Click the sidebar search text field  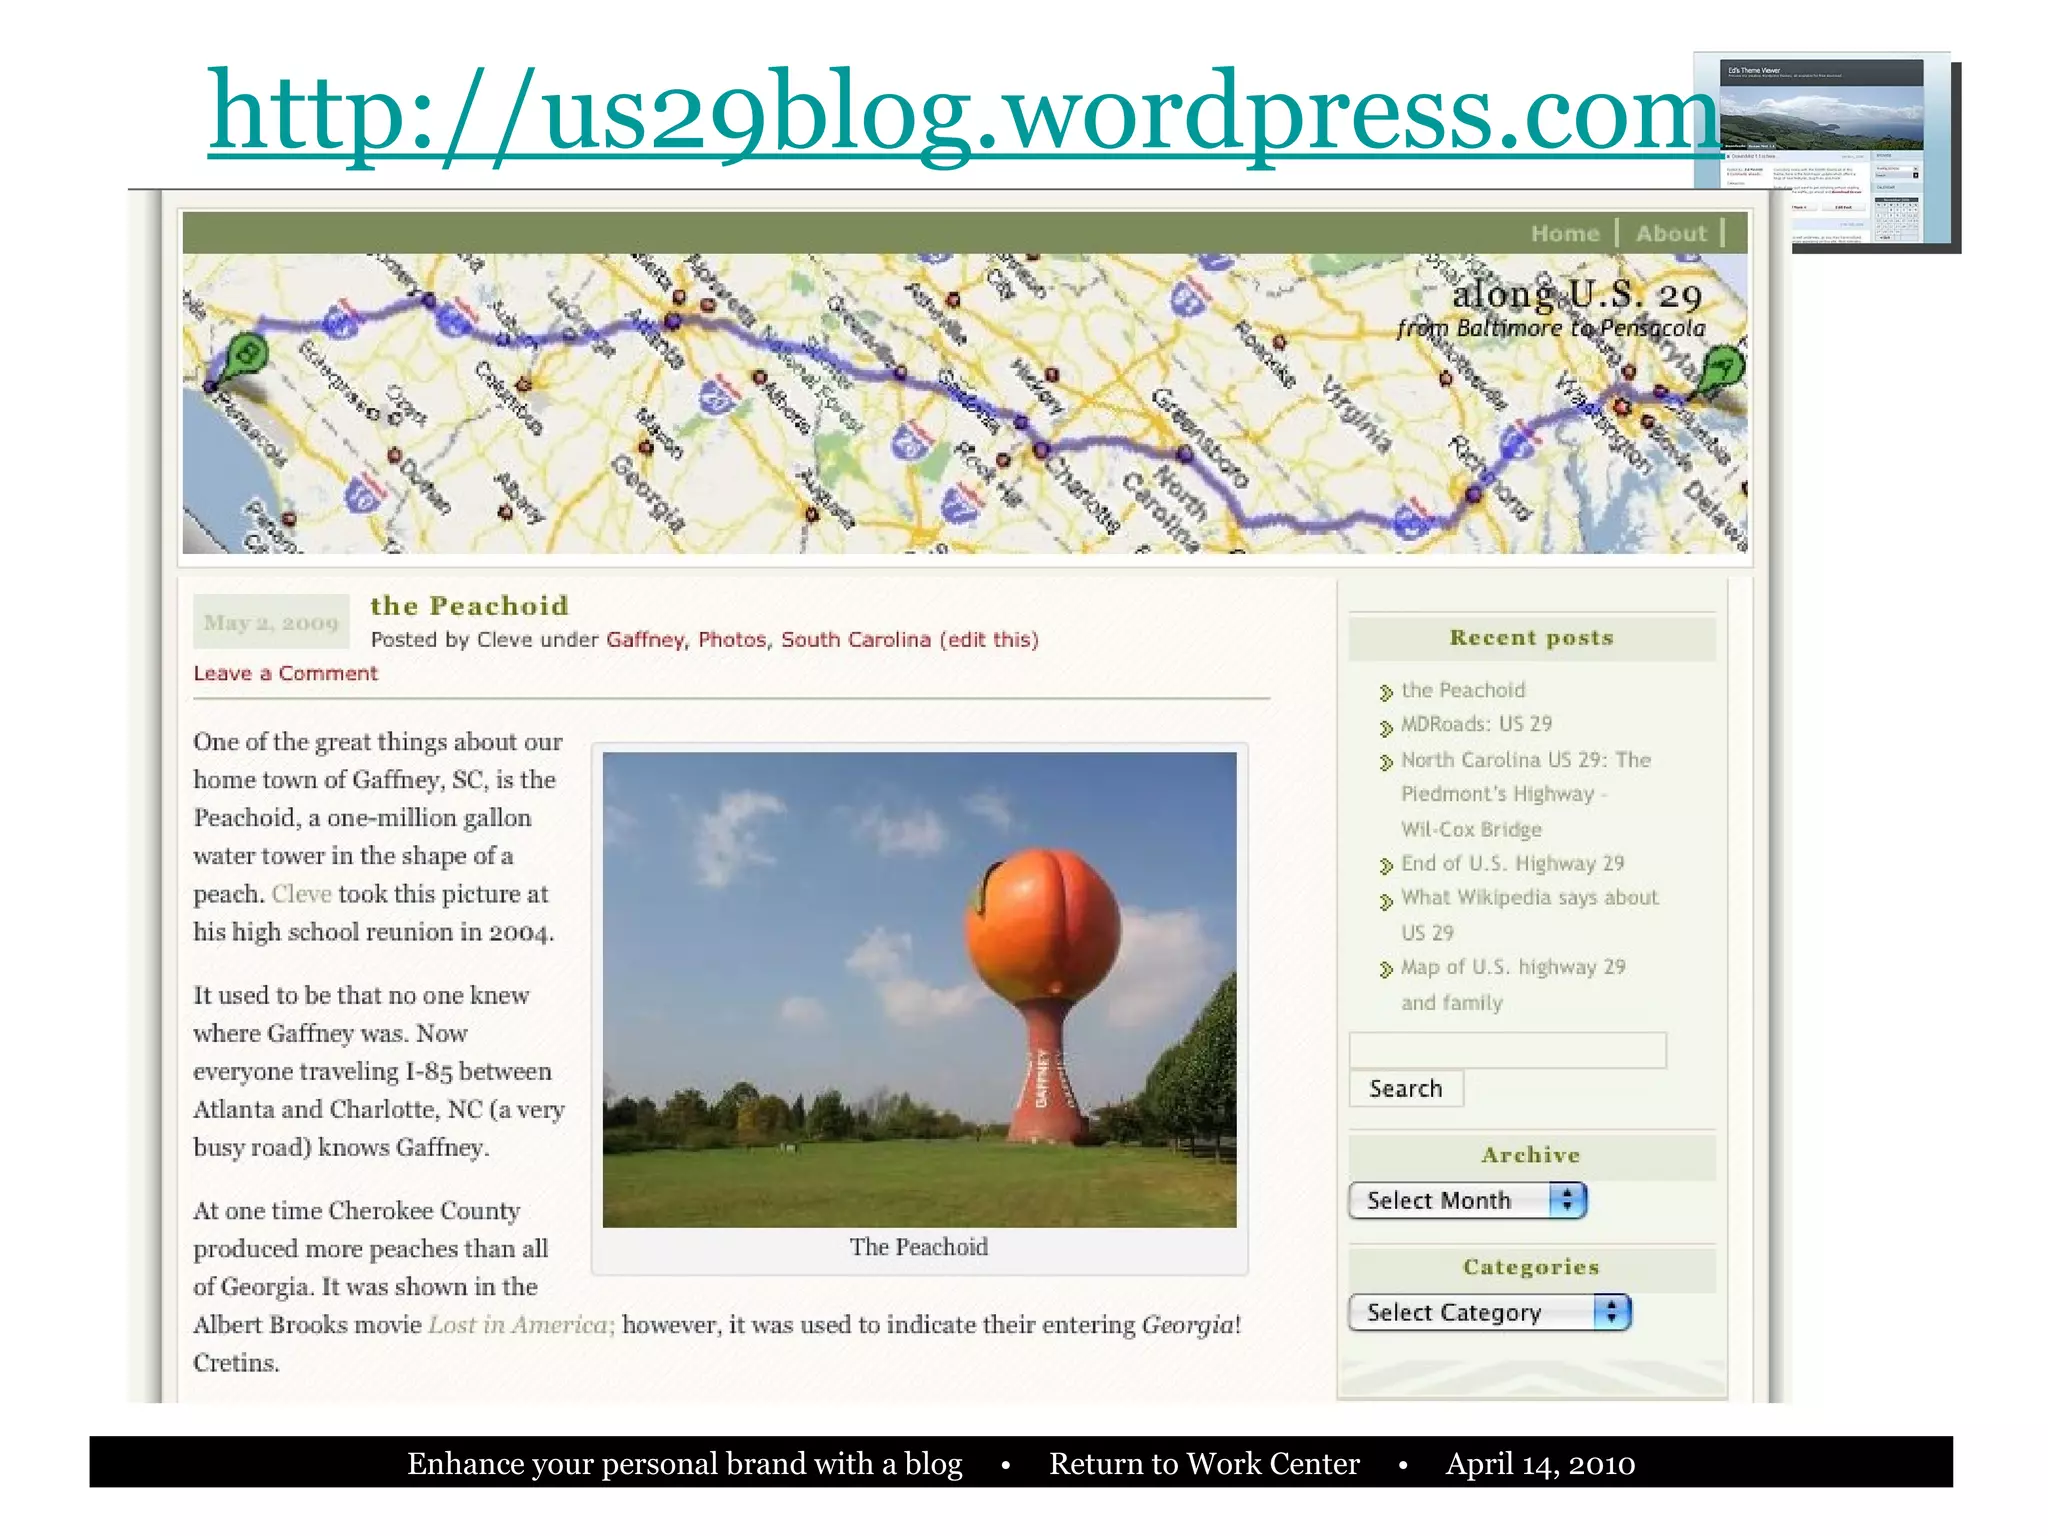[x=1507, y=1050]
